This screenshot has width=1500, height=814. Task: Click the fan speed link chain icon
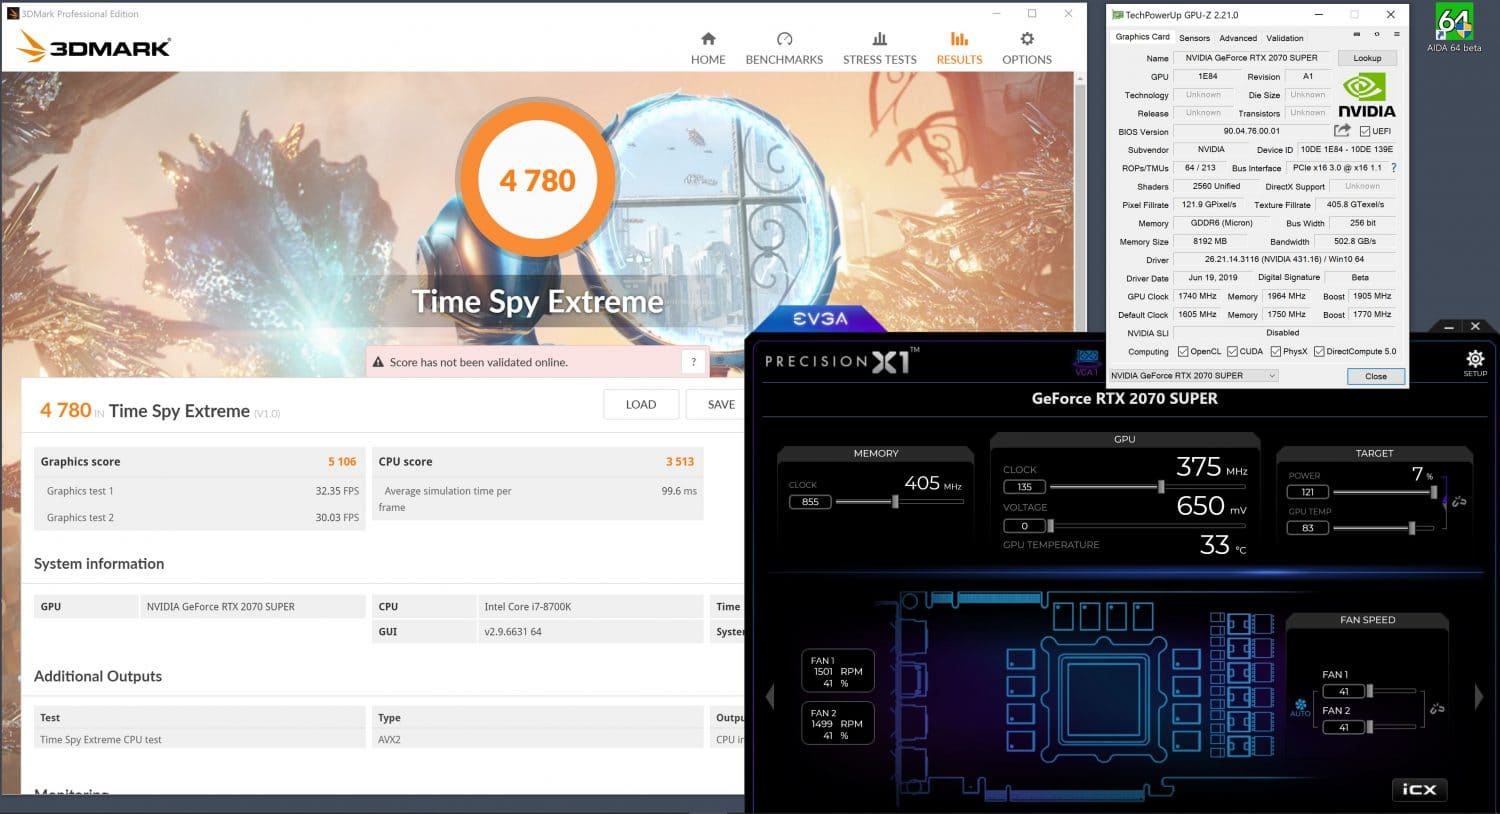[x=1437, y=708]
